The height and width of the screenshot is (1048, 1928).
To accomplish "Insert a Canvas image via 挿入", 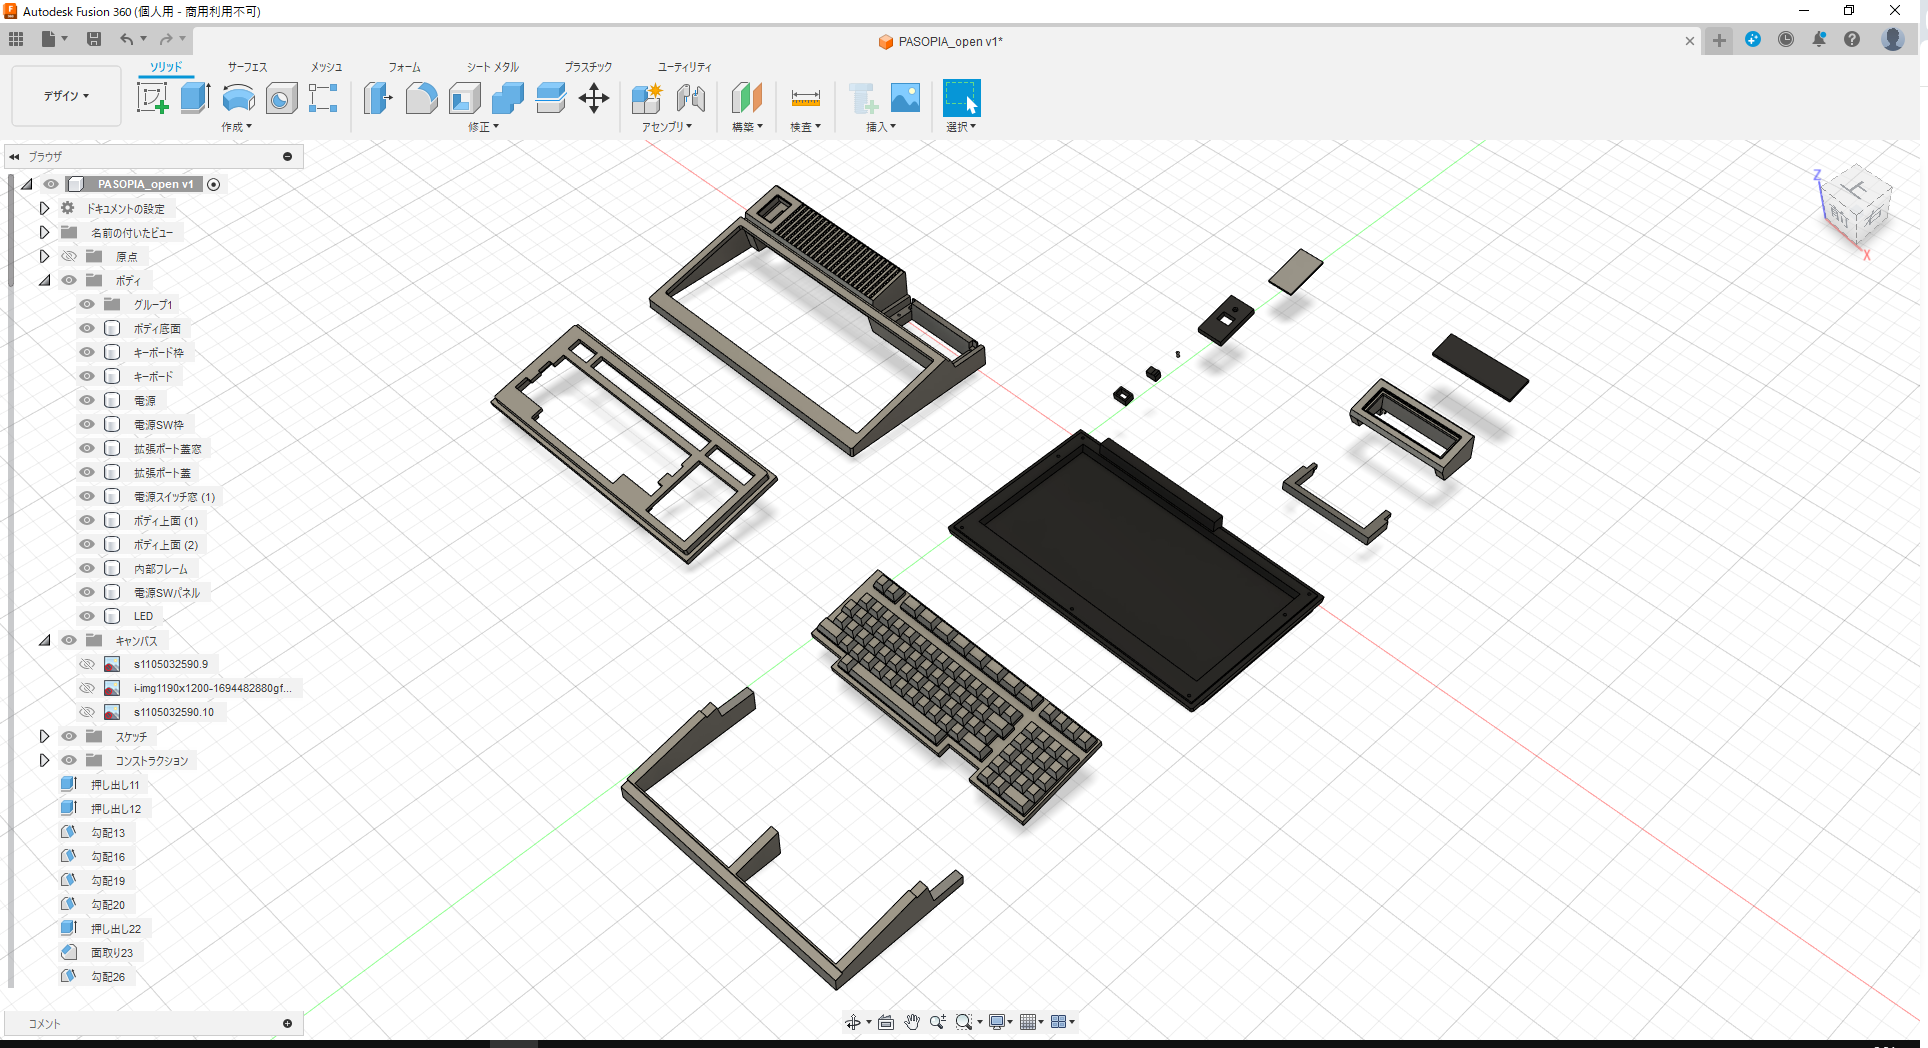I will (904, 99).
